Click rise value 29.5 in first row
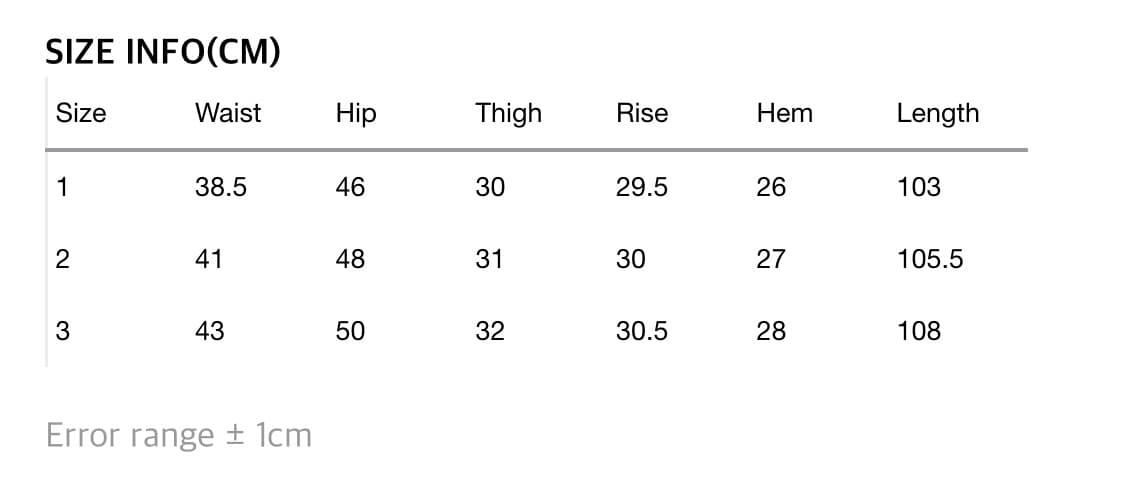This screenshot has width=1125, height=497. pyautogui.click(x=642, y=187)
